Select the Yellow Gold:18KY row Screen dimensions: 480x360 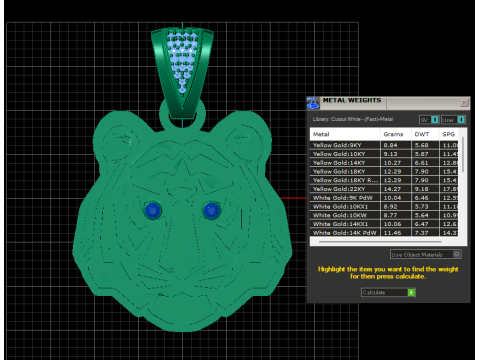click(385, 171)
